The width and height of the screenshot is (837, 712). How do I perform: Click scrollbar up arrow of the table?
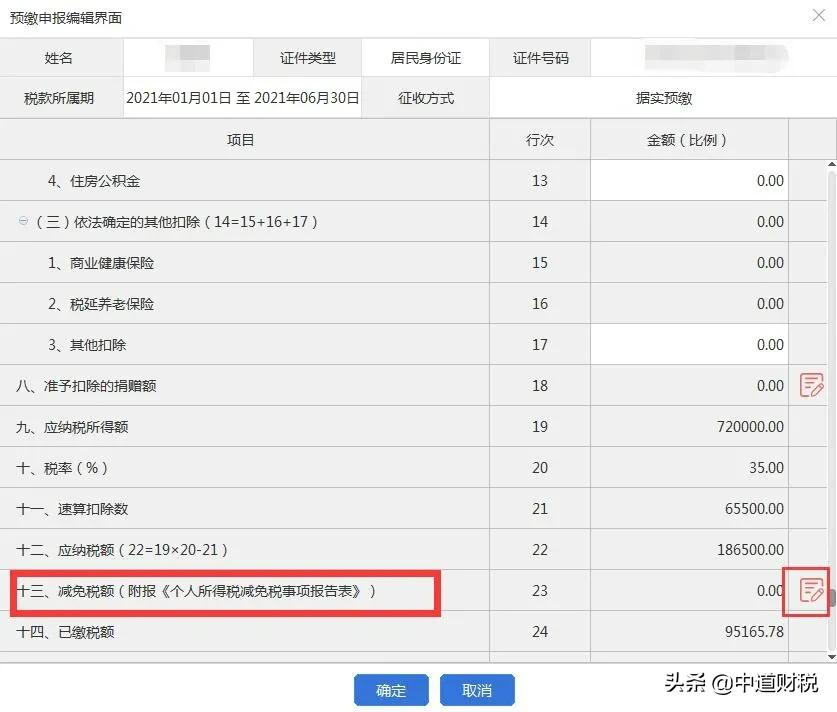coord(832,164)
